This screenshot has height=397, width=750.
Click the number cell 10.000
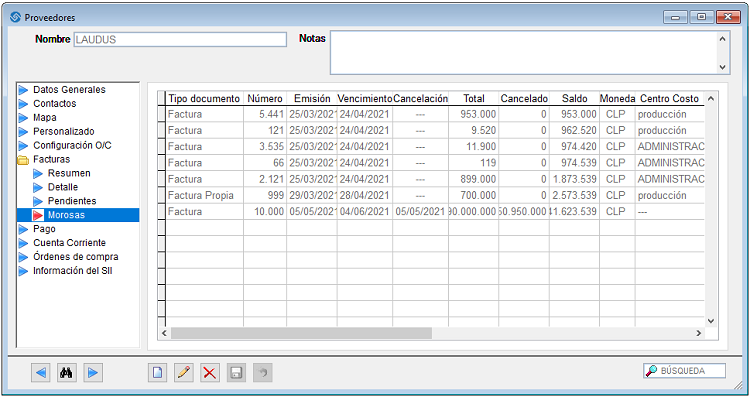coord(265,211)
